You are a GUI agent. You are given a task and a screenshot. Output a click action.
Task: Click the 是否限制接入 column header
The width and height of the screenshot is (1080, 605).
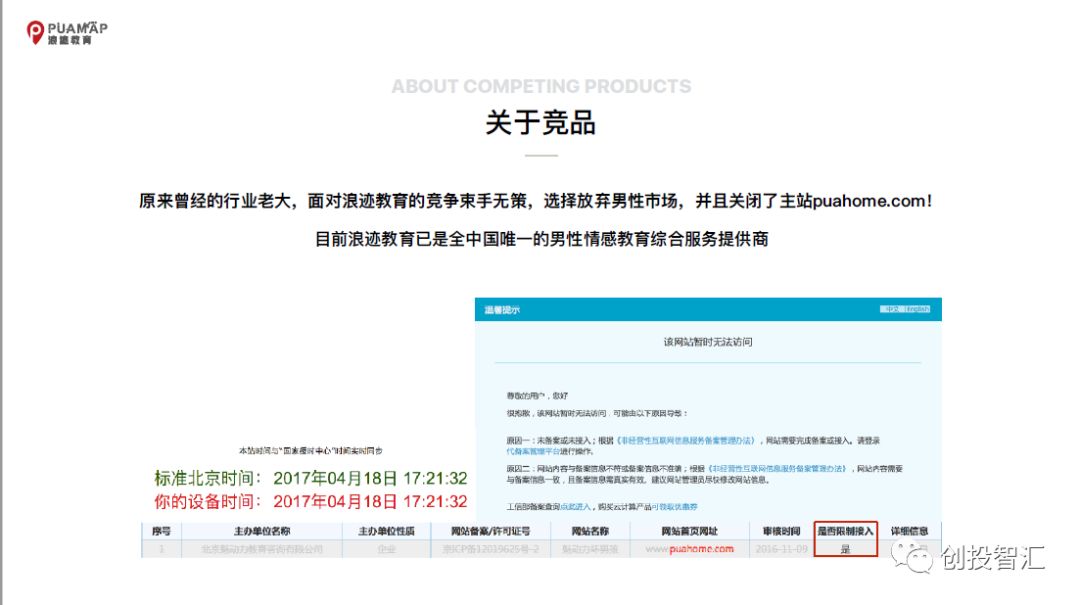[845, 531]
